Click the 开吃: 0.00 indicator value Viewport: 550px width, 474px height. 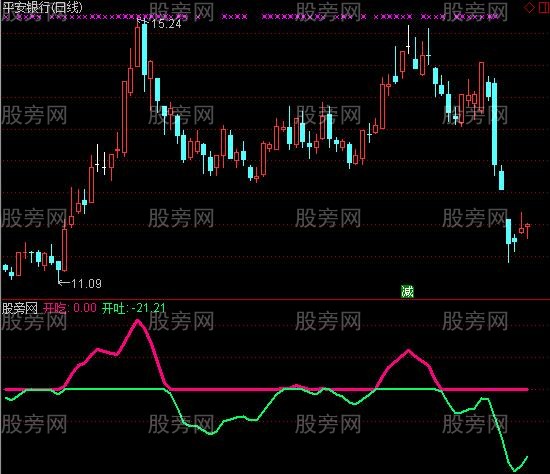point(70,308)
